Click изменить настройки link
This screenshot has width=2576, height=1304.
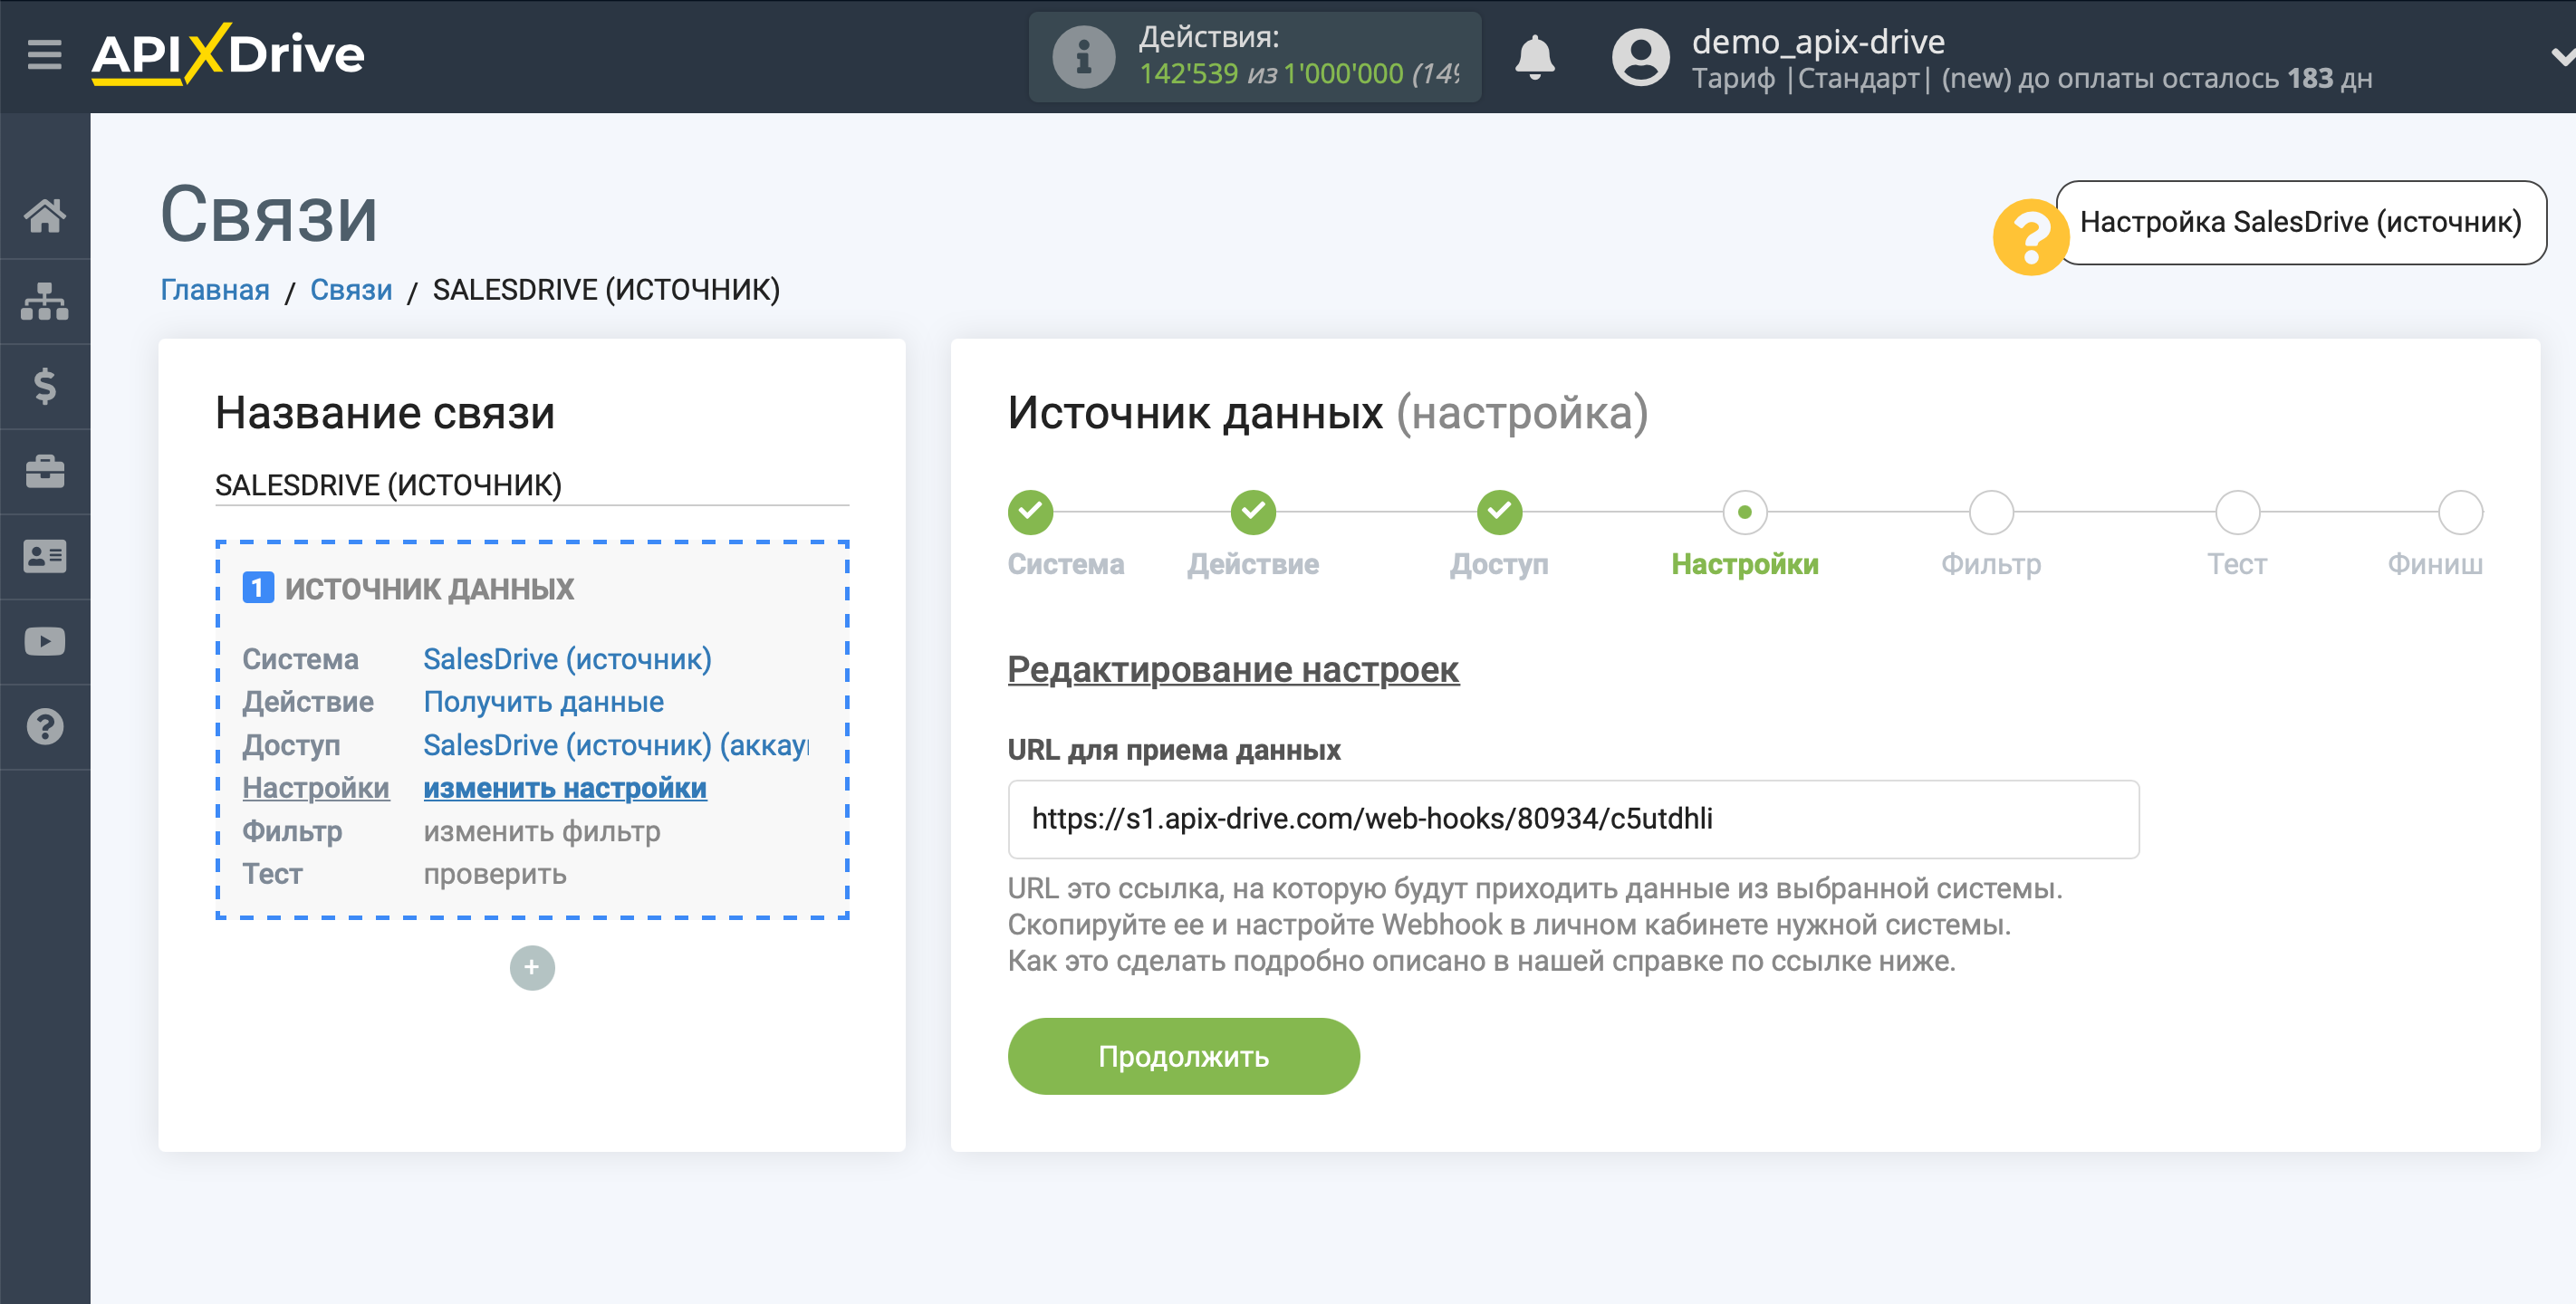563,789
